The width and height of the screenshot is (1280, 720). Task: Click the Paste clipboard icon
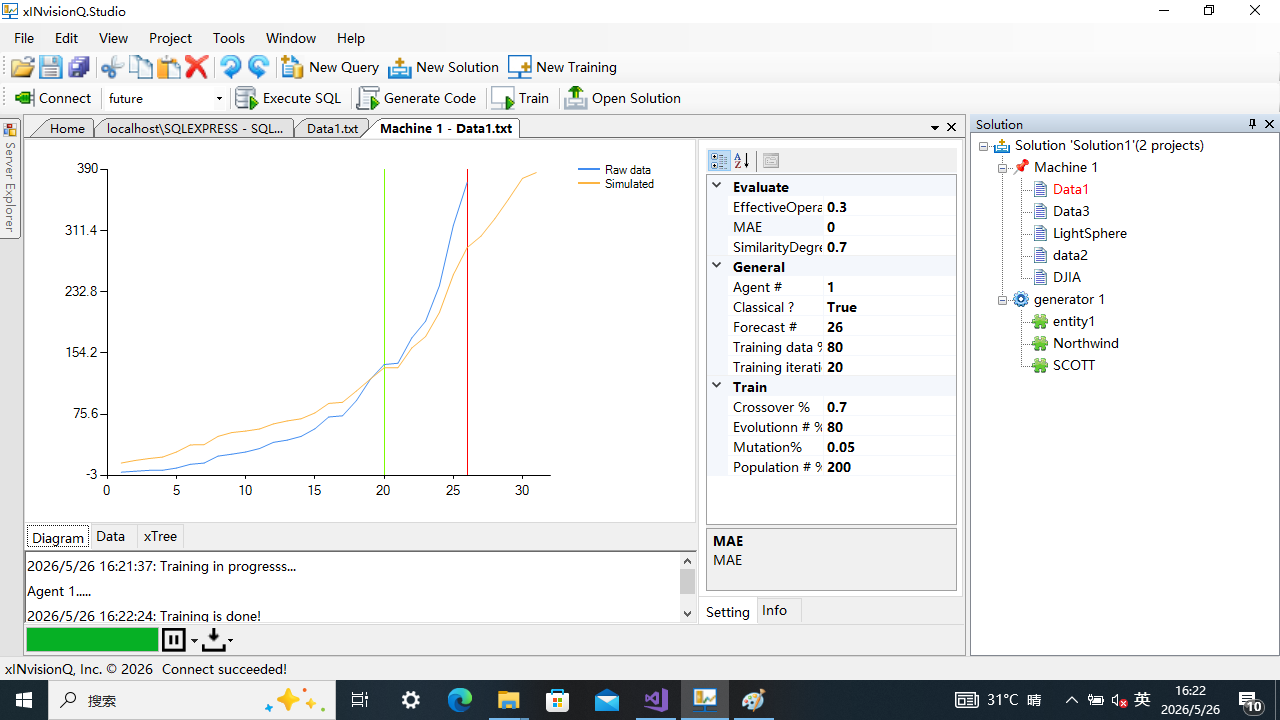pyautogui.click(x=169, y=67)
